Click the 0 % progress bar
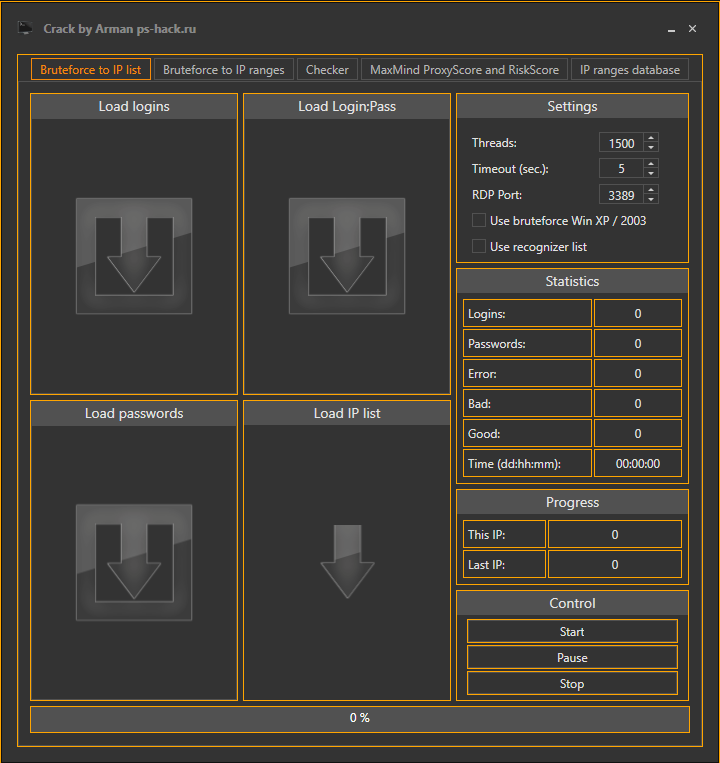 359,718
